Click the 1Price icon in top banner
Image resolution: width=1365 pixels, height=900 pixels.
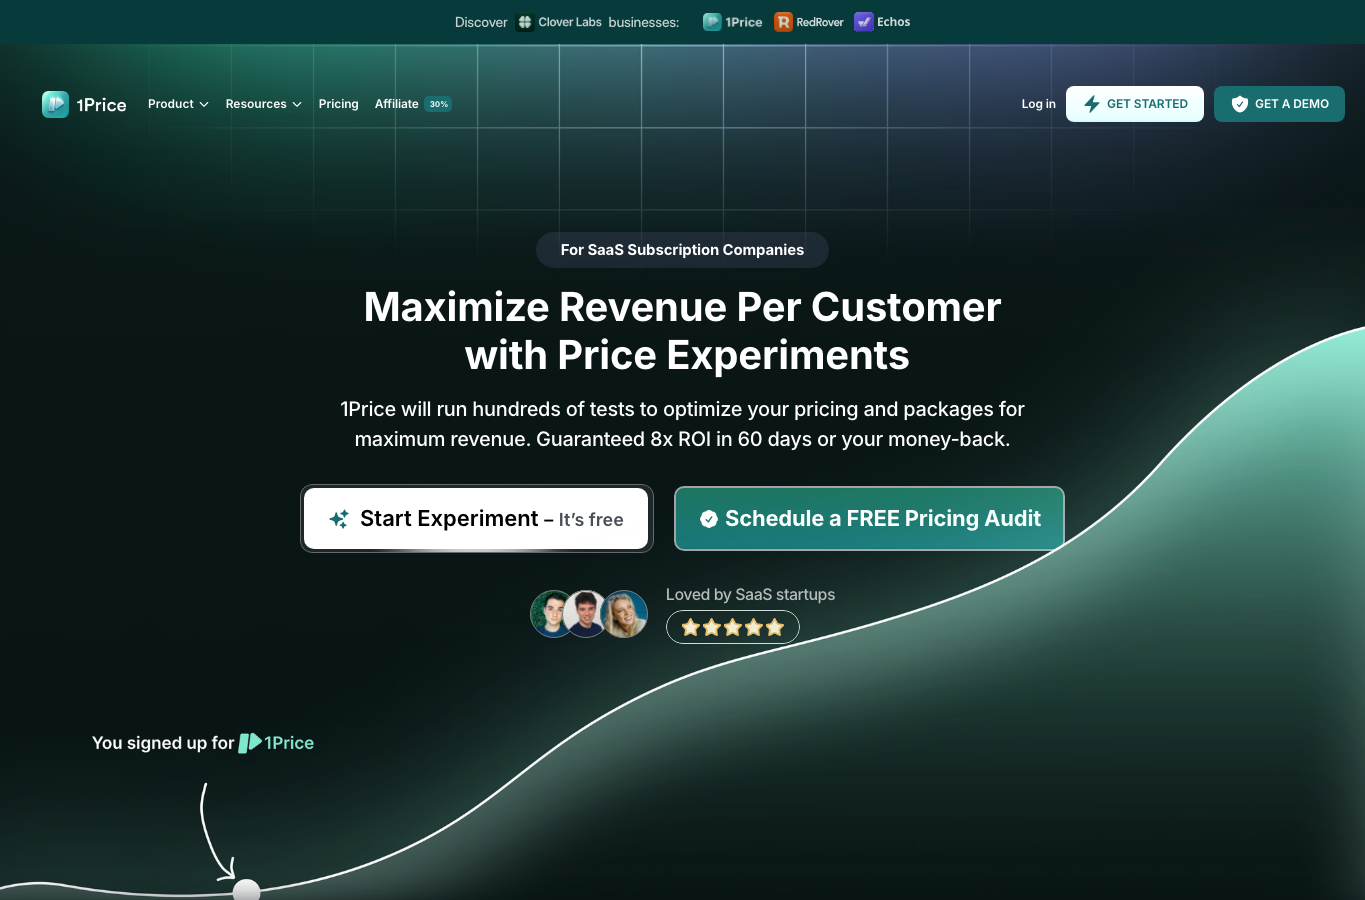[x=712, y=22]
